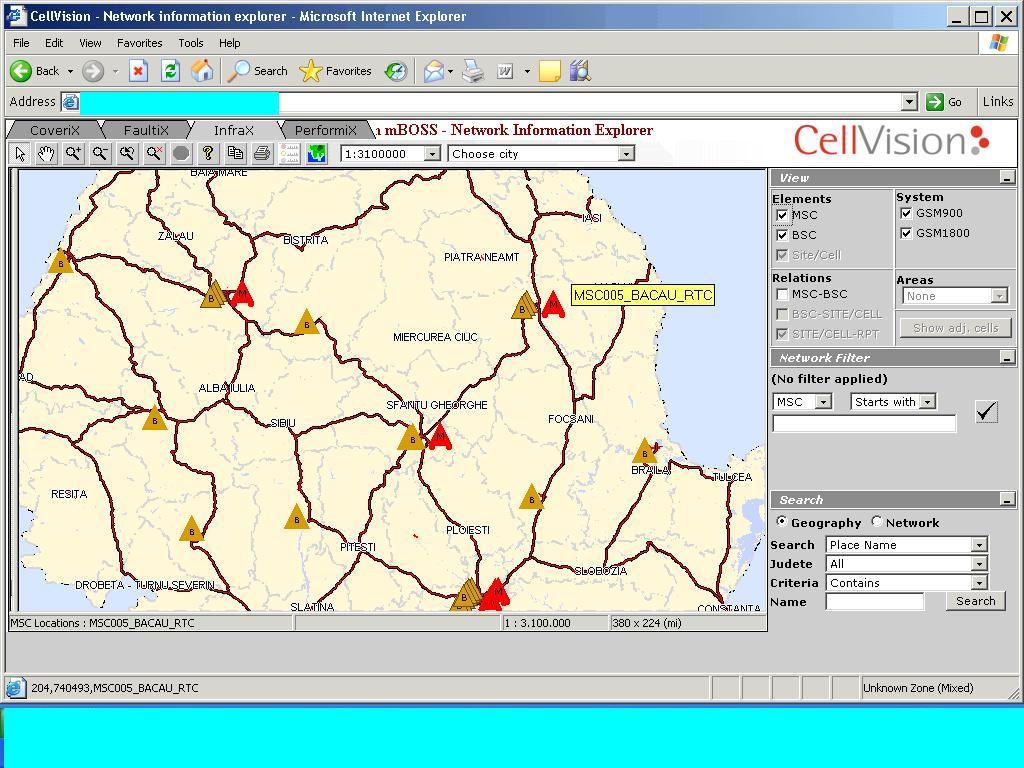Click the Go button
The width and height of the screenshot is (1024, 768).
[944, 102]
